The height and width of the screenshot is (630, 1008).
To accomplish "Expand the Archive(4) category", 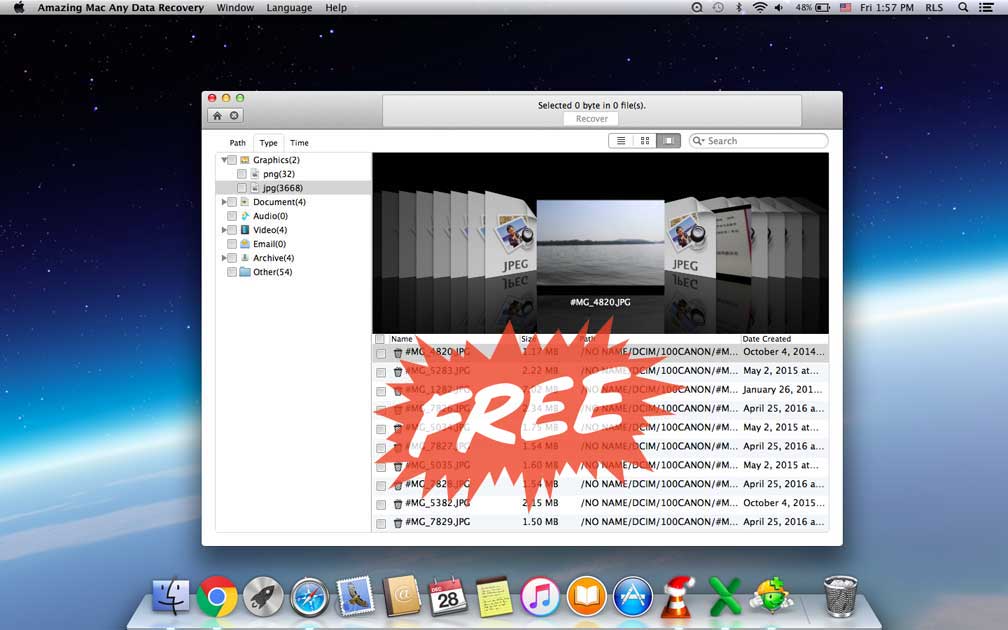I will (x=224, y=258).
